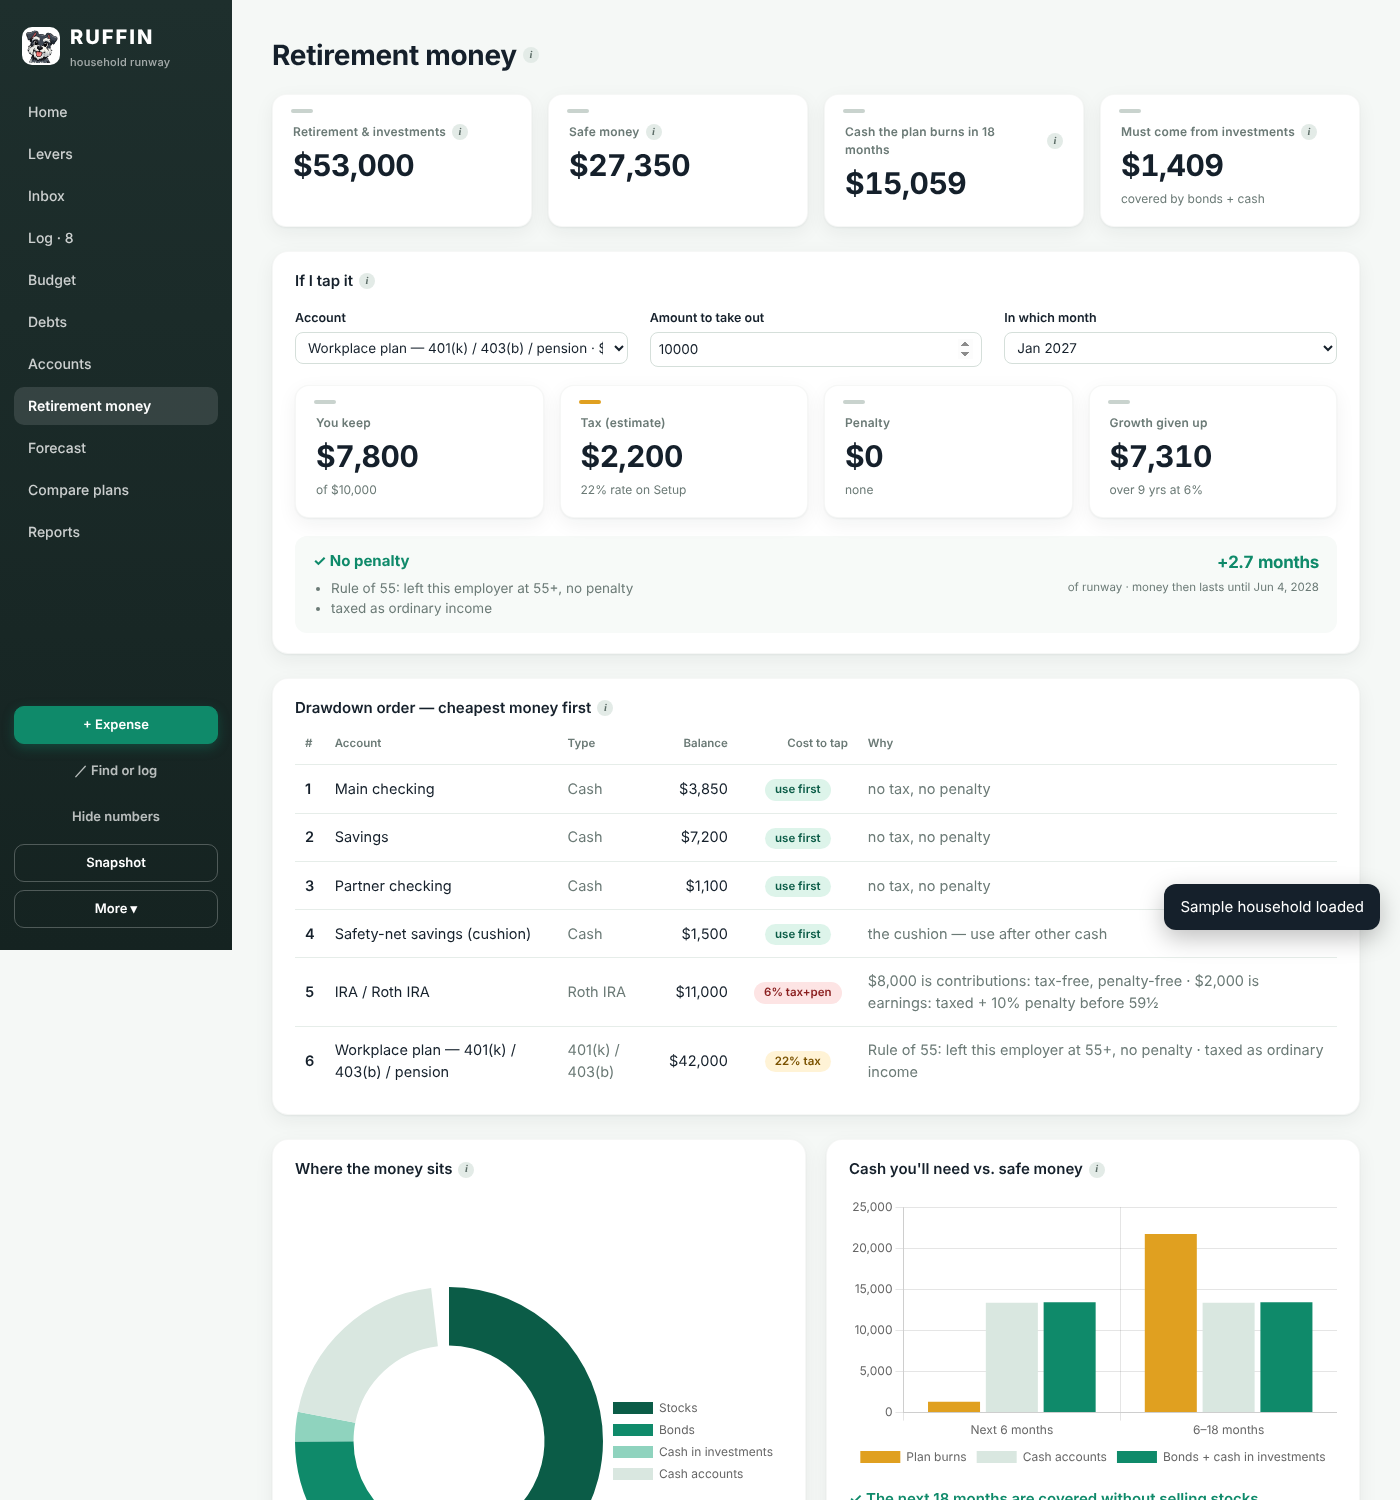Click the IRA / Roth IRA account name

point(382,992)
